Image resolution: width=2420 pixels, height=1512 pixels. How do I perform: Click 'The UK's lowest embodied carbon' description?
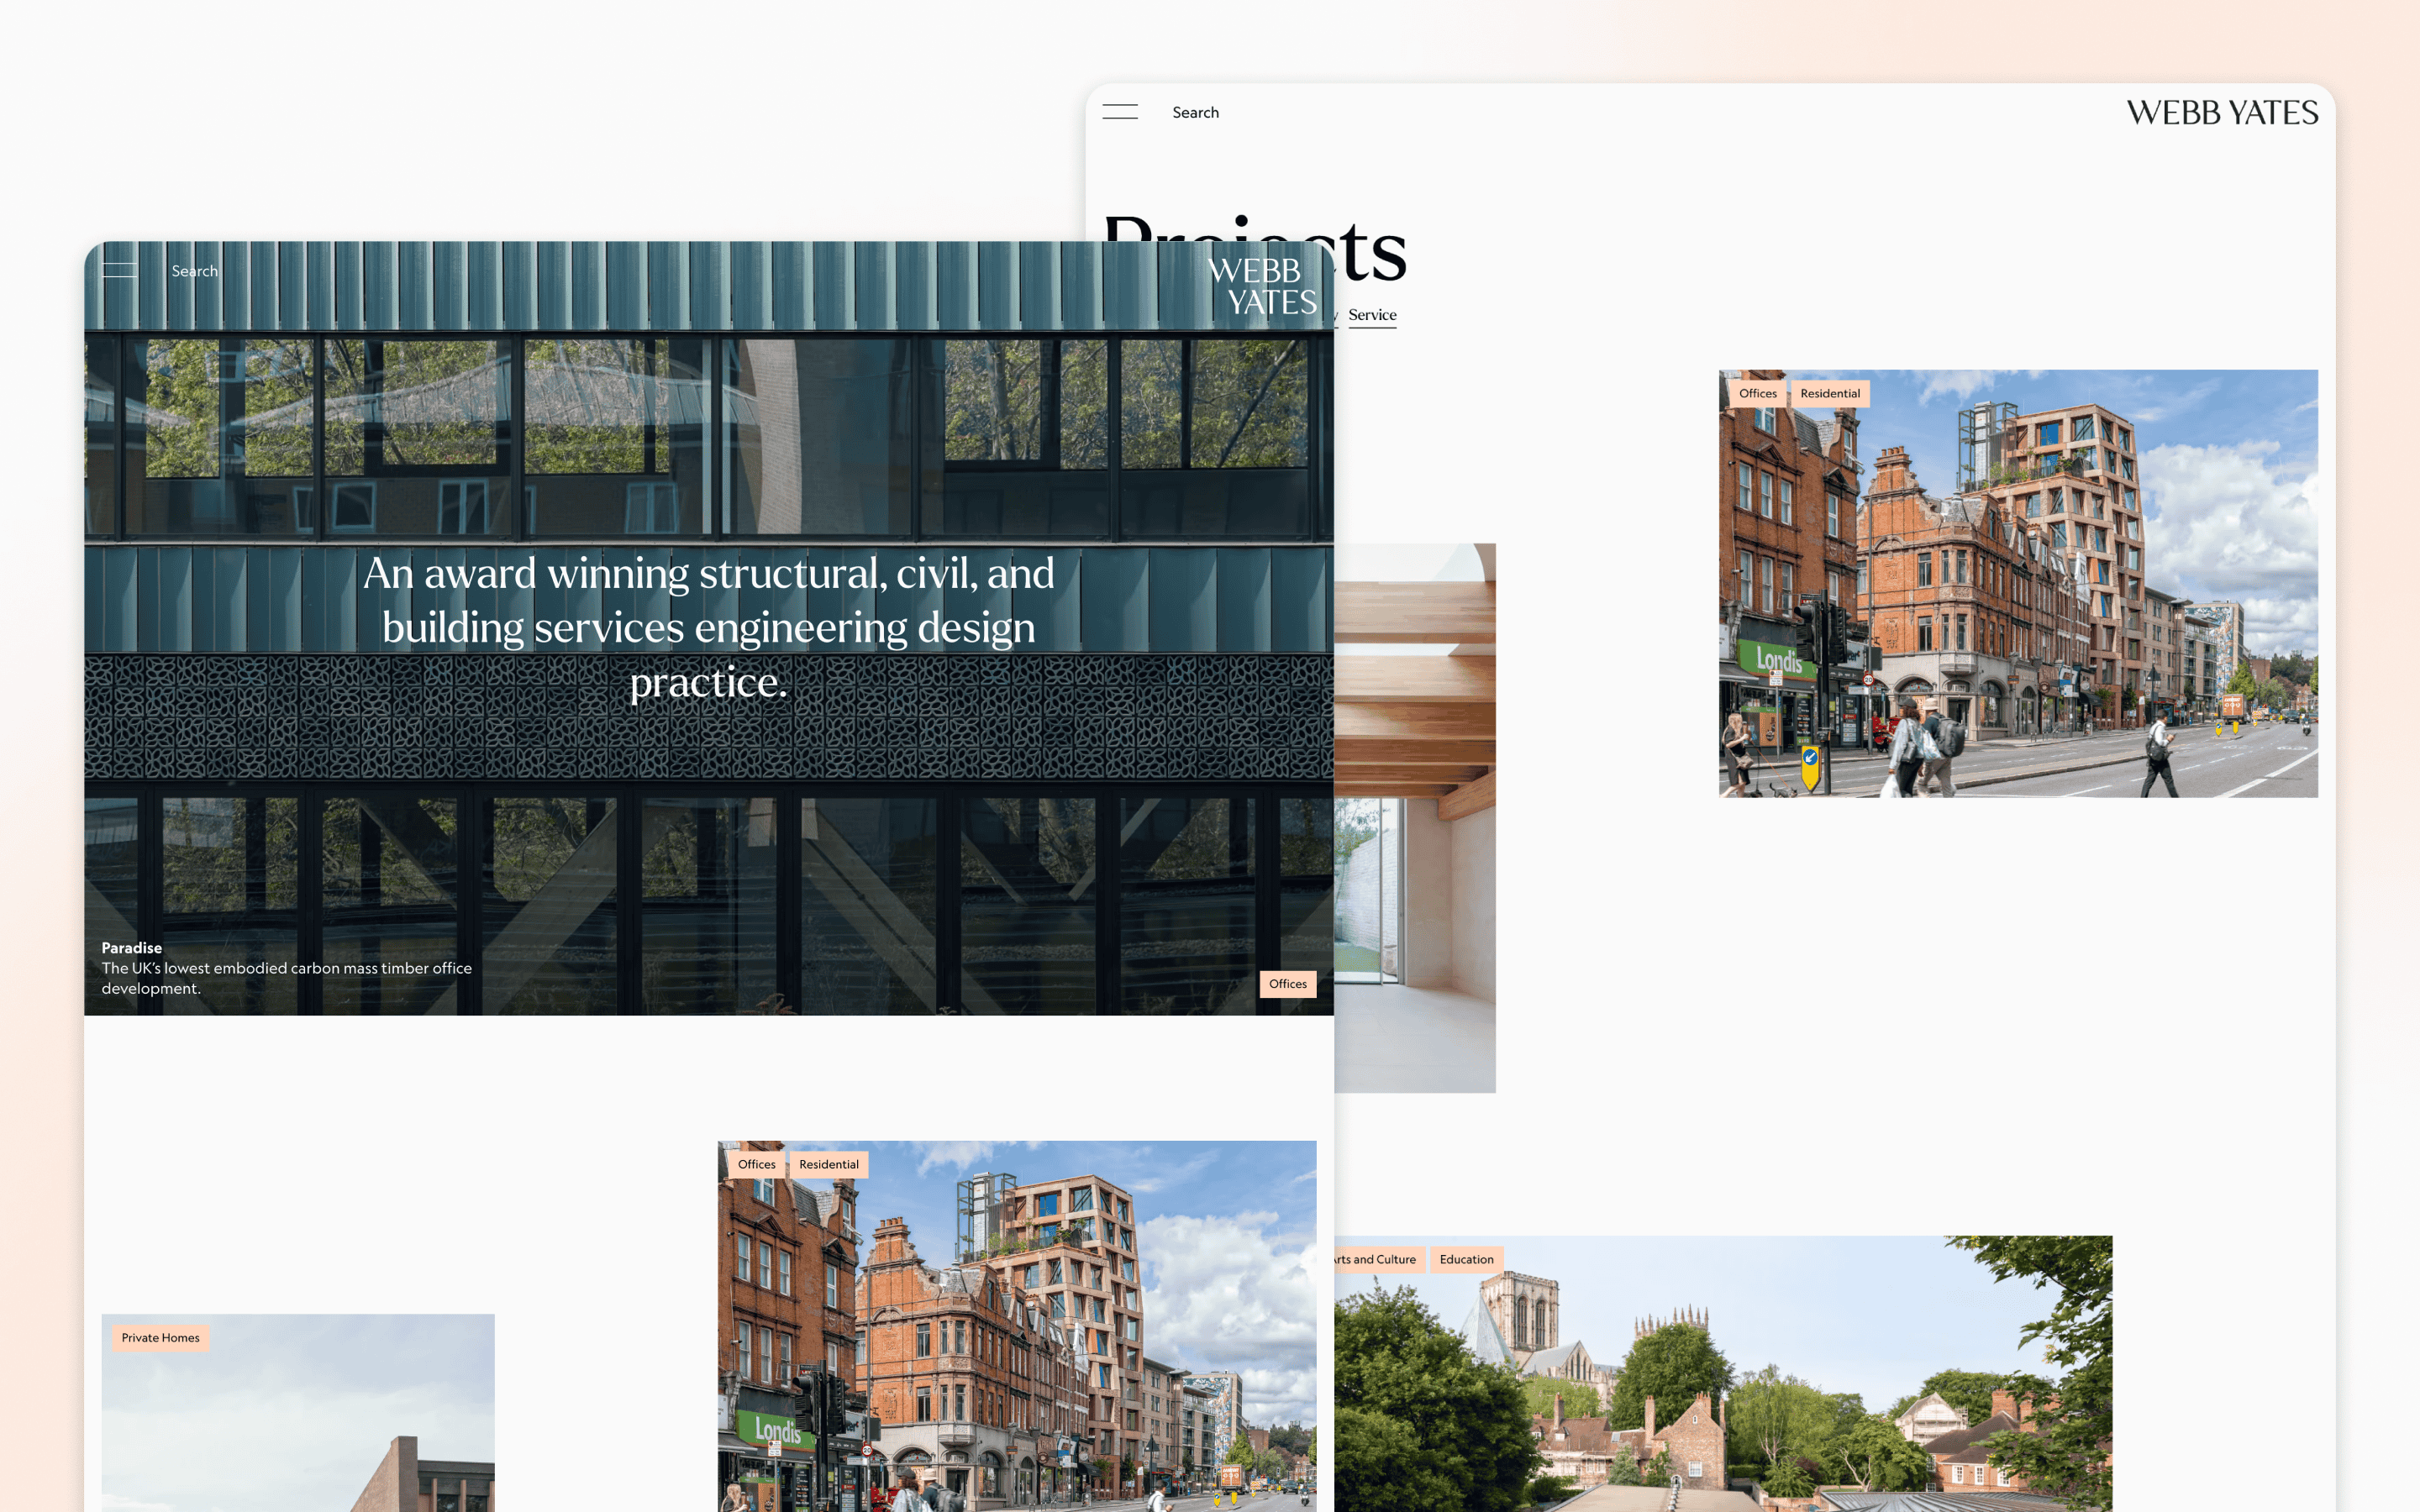tap(286, 978)
